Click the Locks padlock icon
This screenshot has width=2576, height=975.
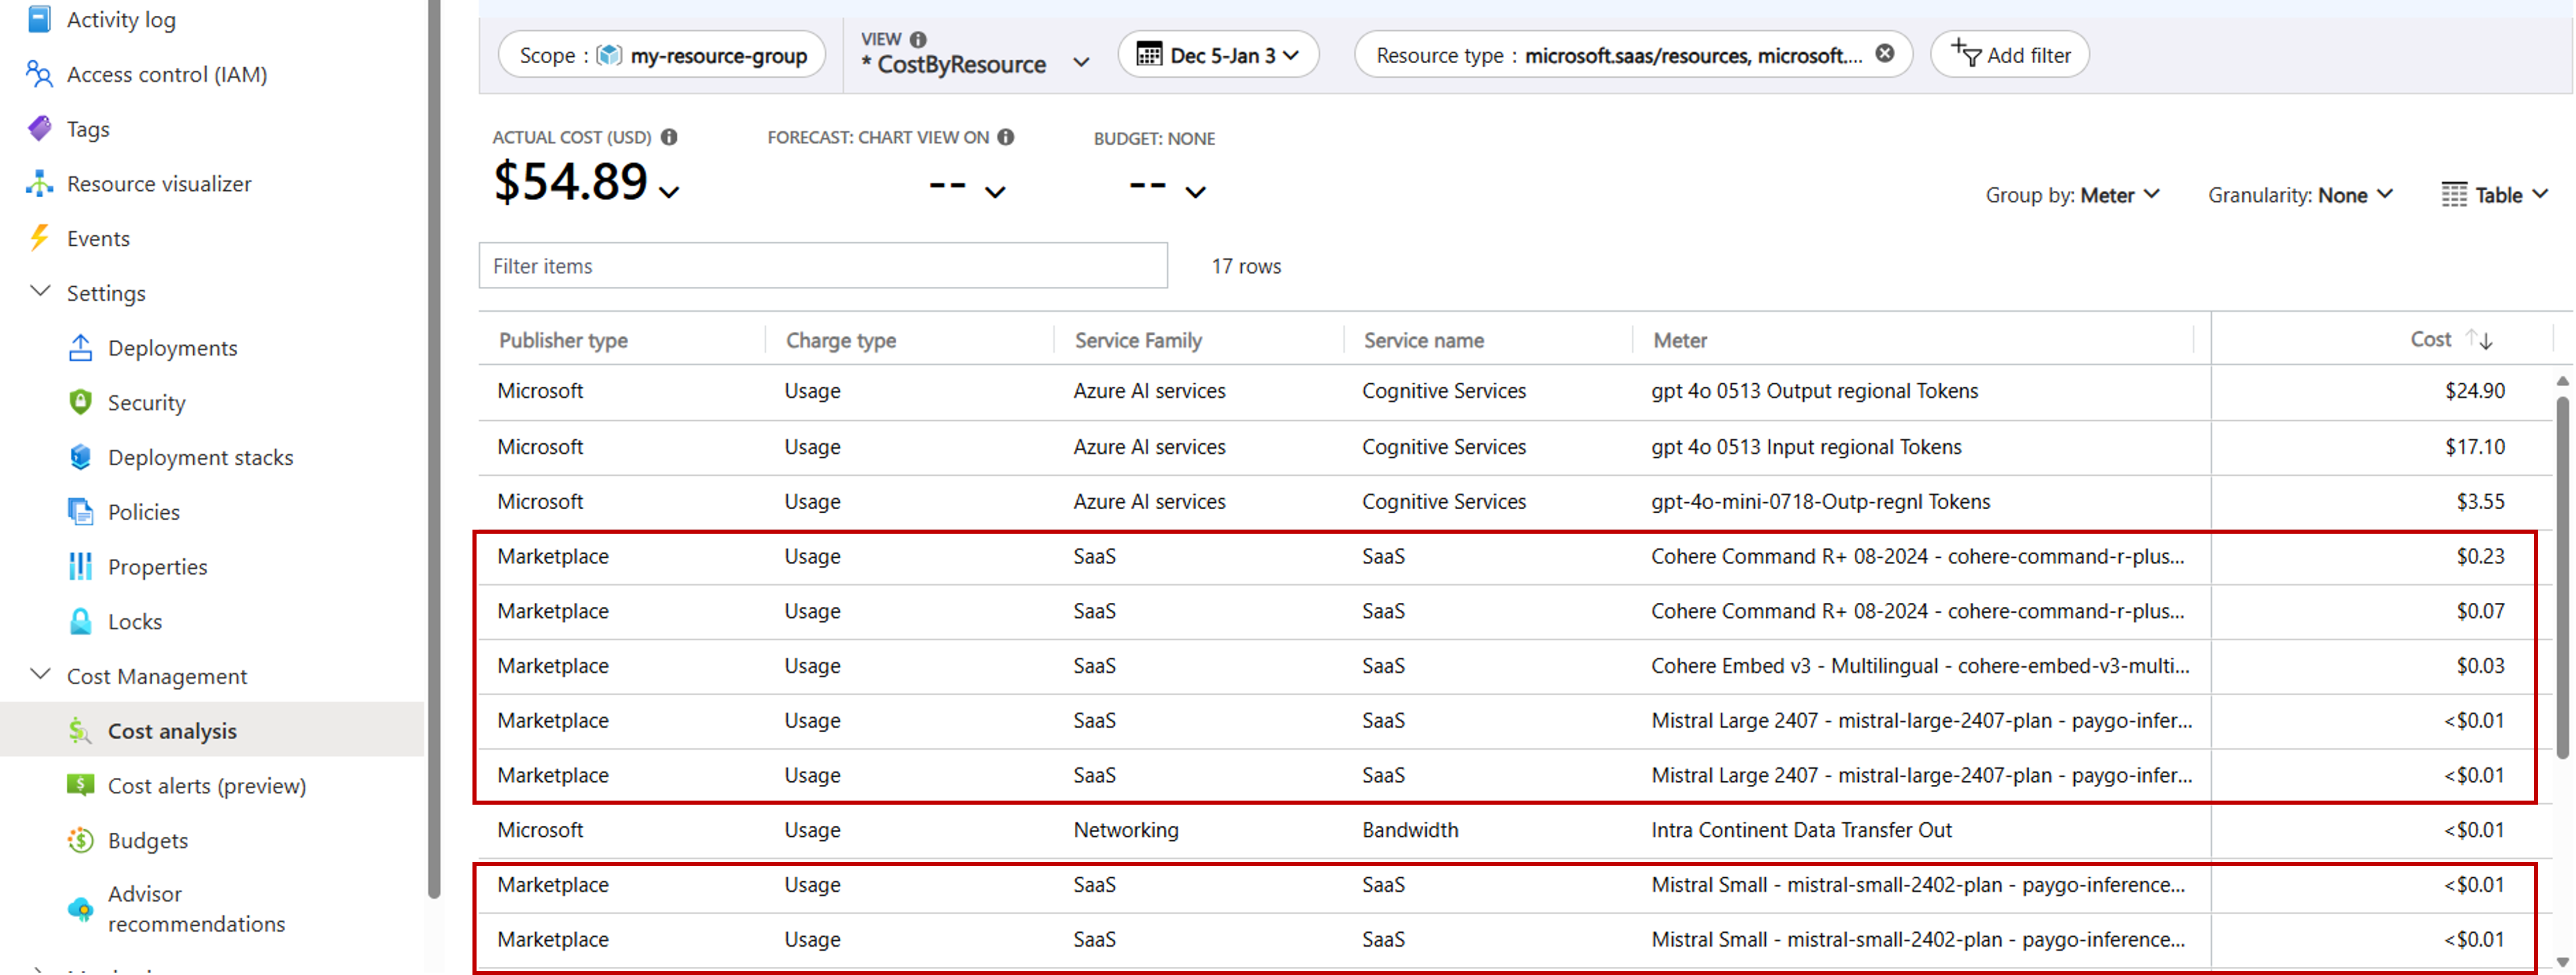80,621
